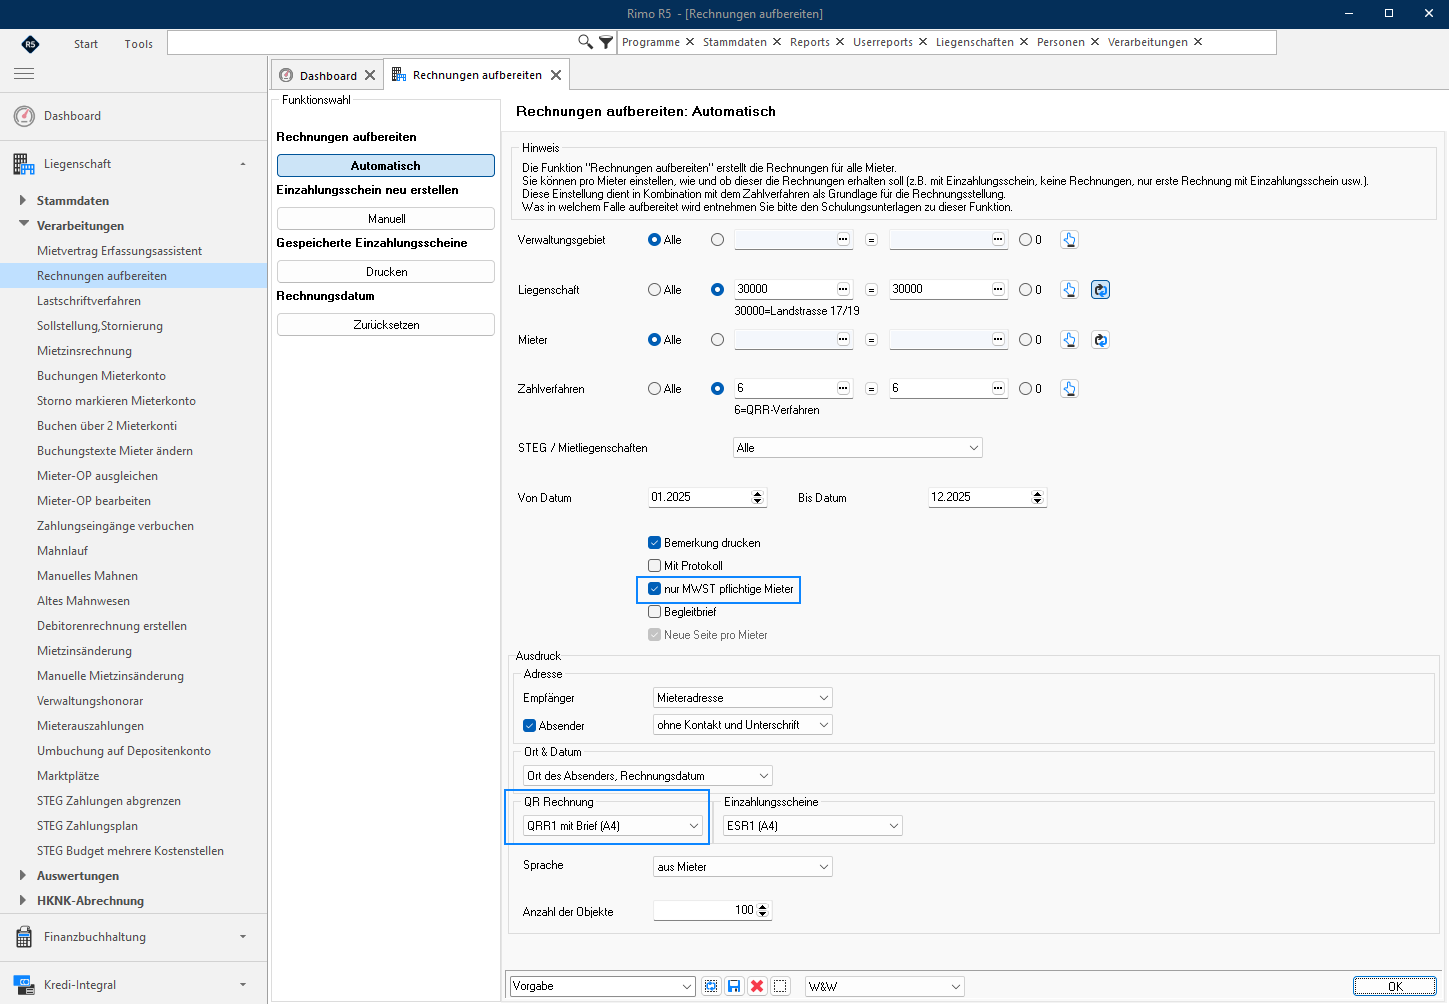Enable the Mit Protokoll checkbox
Image resolution: width=1449 pixels, height=1004 pixels.
point(654,566)
